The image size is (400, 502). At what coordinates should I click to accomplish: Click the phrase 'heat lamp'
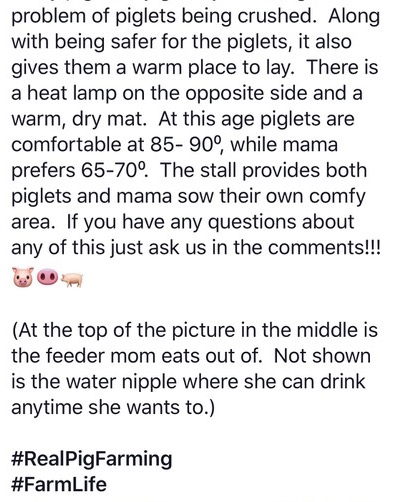72,94
